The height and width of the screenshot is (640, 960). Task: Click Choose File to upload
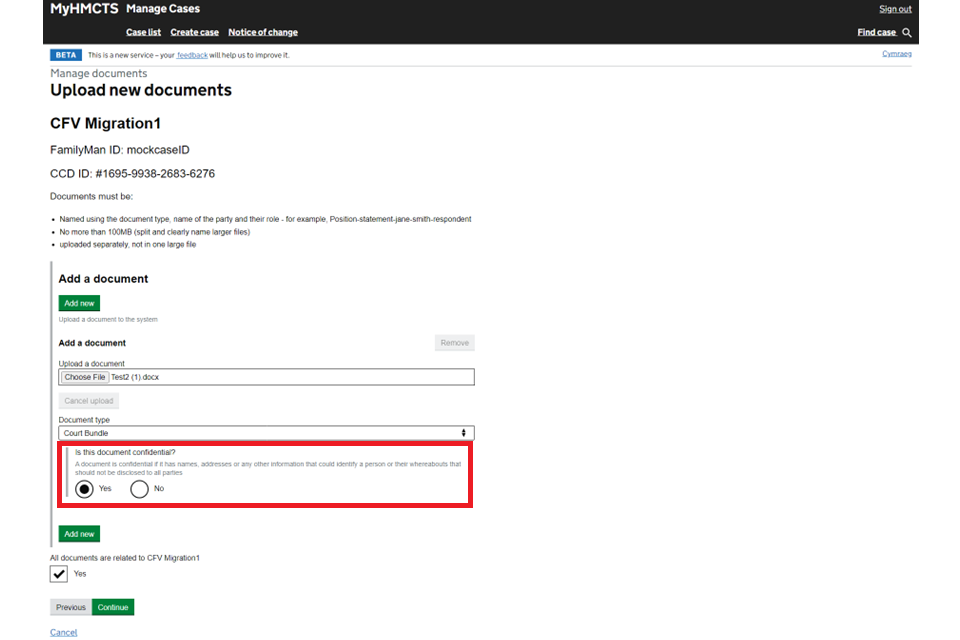point(85,377)
